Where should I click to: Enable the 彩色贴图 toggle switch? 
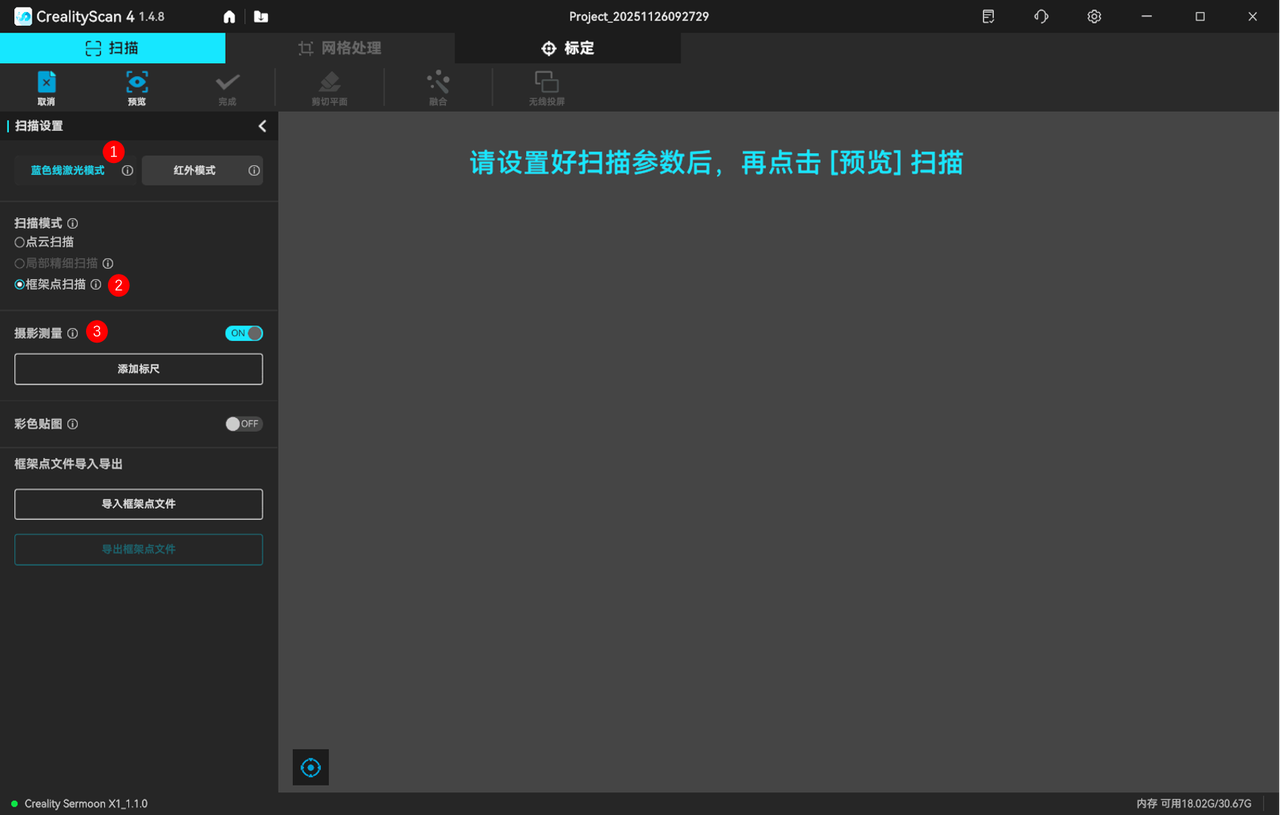tap(244, 424)
